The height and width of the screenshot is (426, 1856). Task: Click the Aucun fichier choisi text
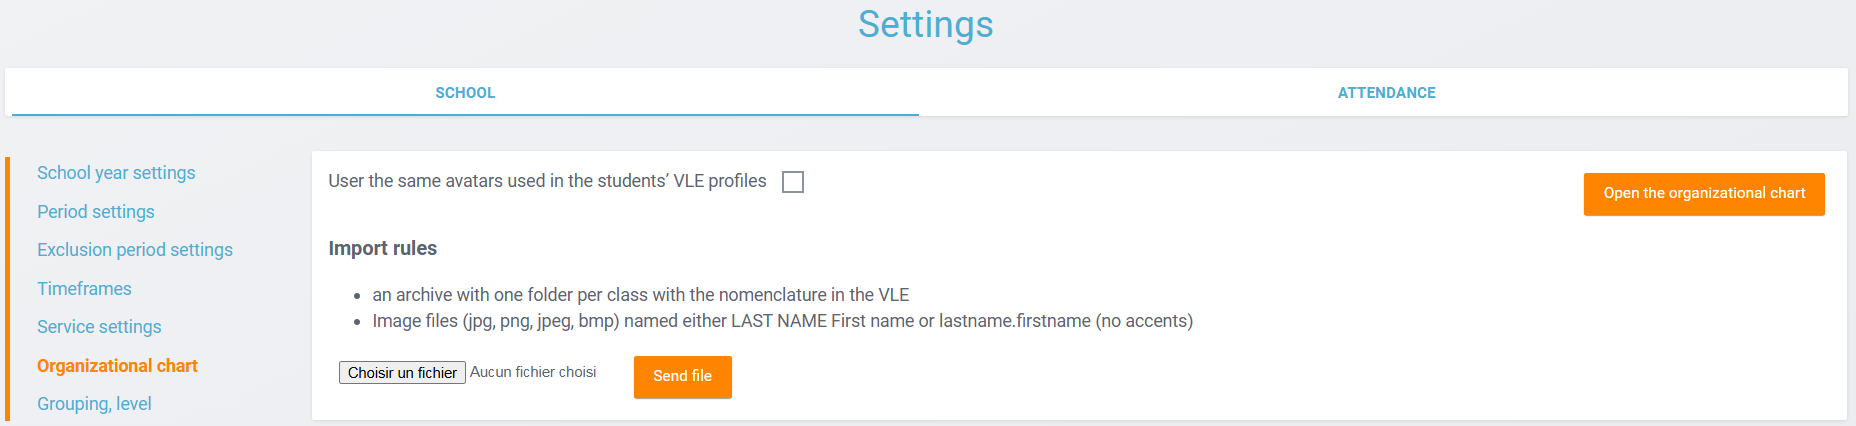pyautogui.click(x=533, y=372)
